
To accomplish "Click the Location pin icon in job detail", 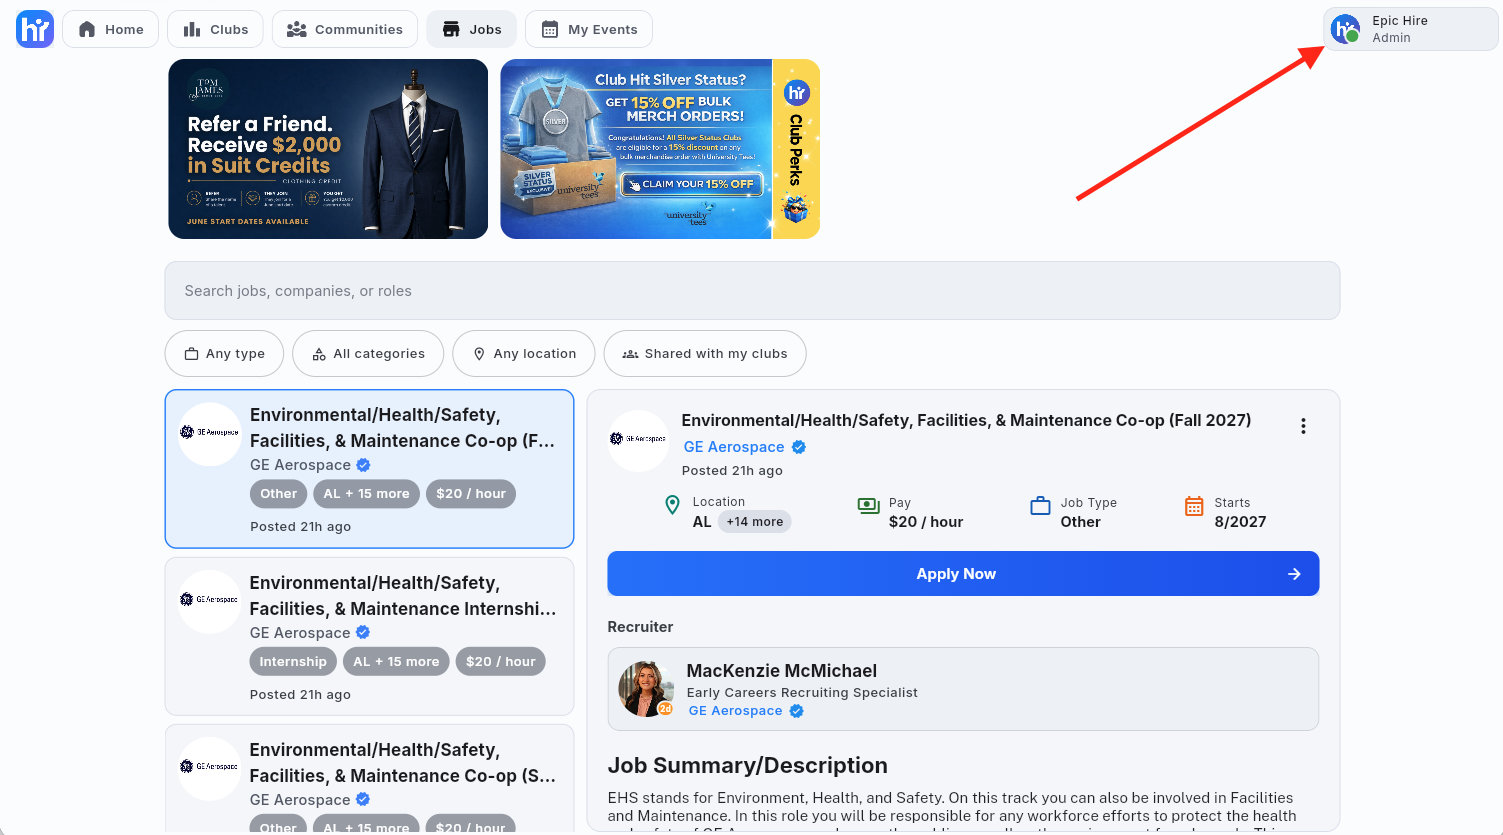I will 673,506.
